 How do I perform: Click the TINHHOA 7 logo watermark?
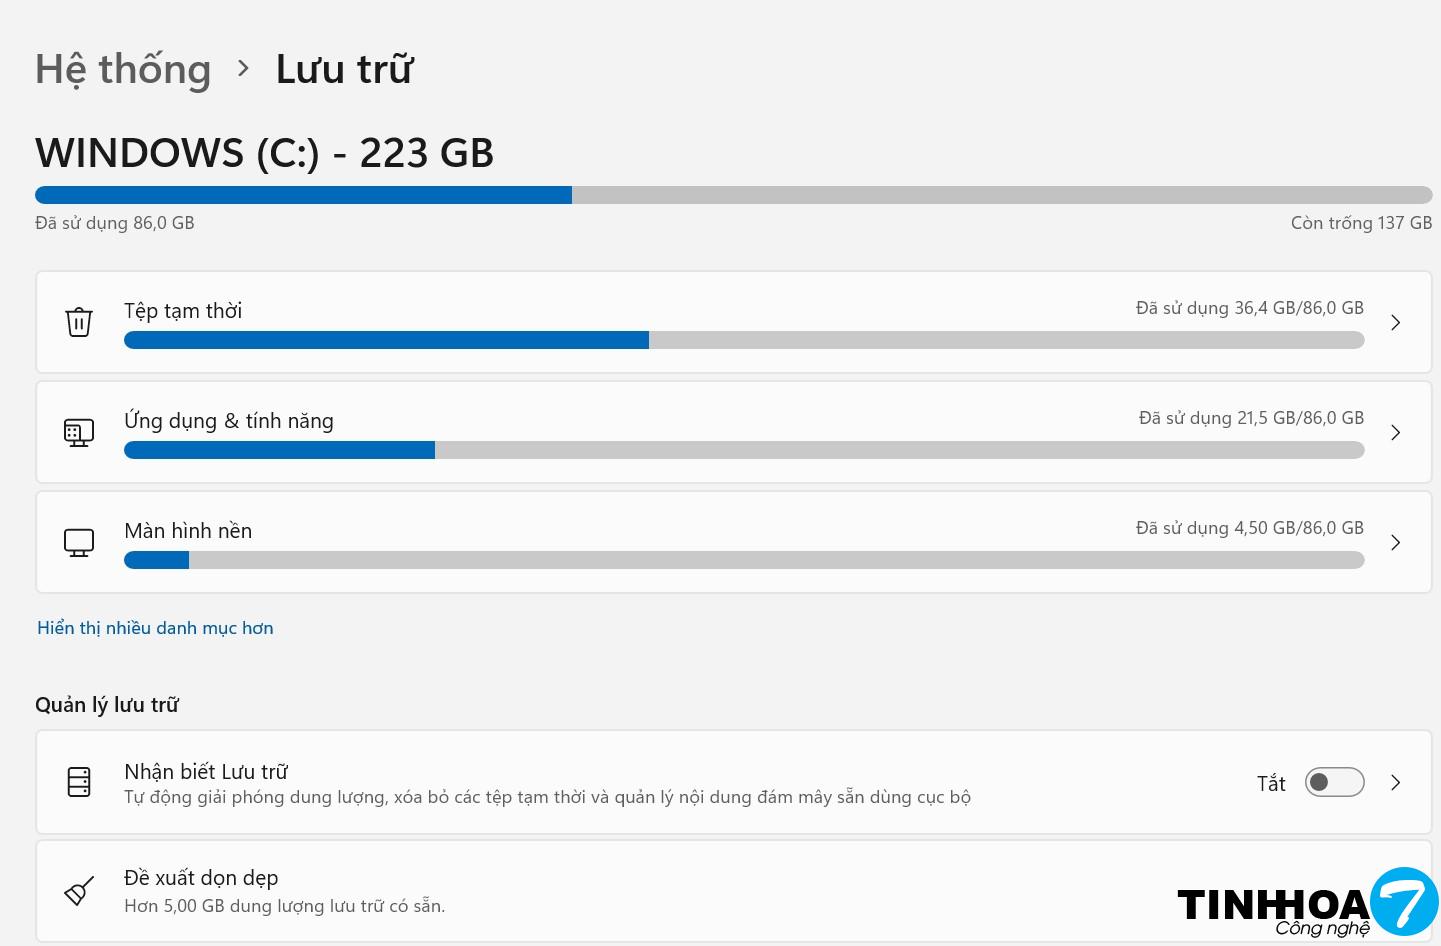(x=1306, y=904)
